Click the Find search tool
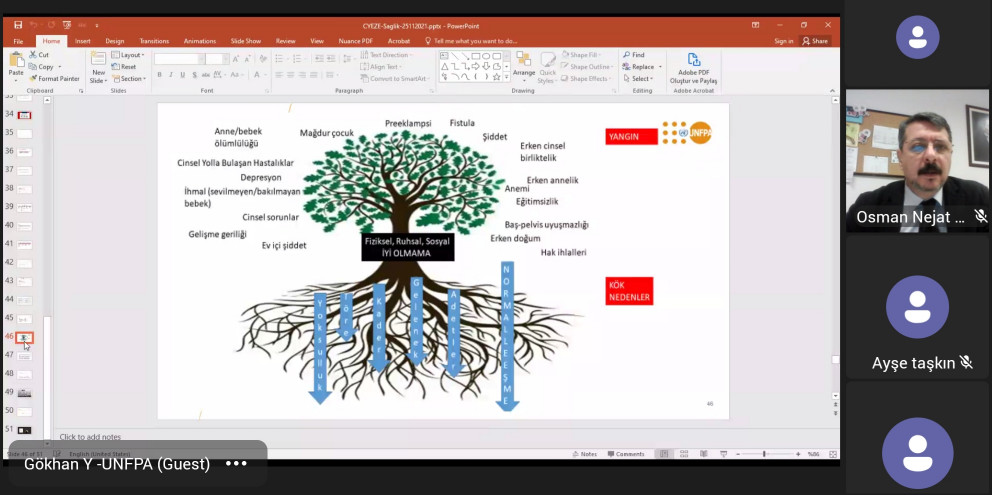The image size is (992, 495). [633, 55]
